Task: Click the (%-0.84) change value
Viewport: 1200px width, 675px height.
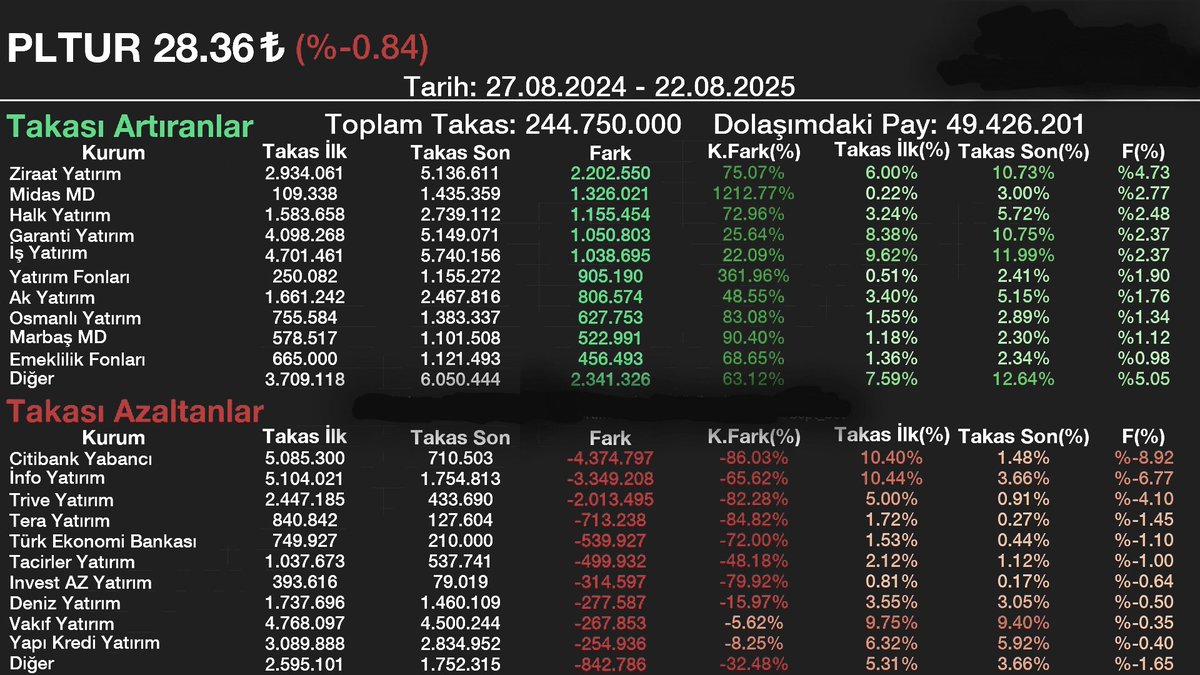Action: [x=362, y=48]
